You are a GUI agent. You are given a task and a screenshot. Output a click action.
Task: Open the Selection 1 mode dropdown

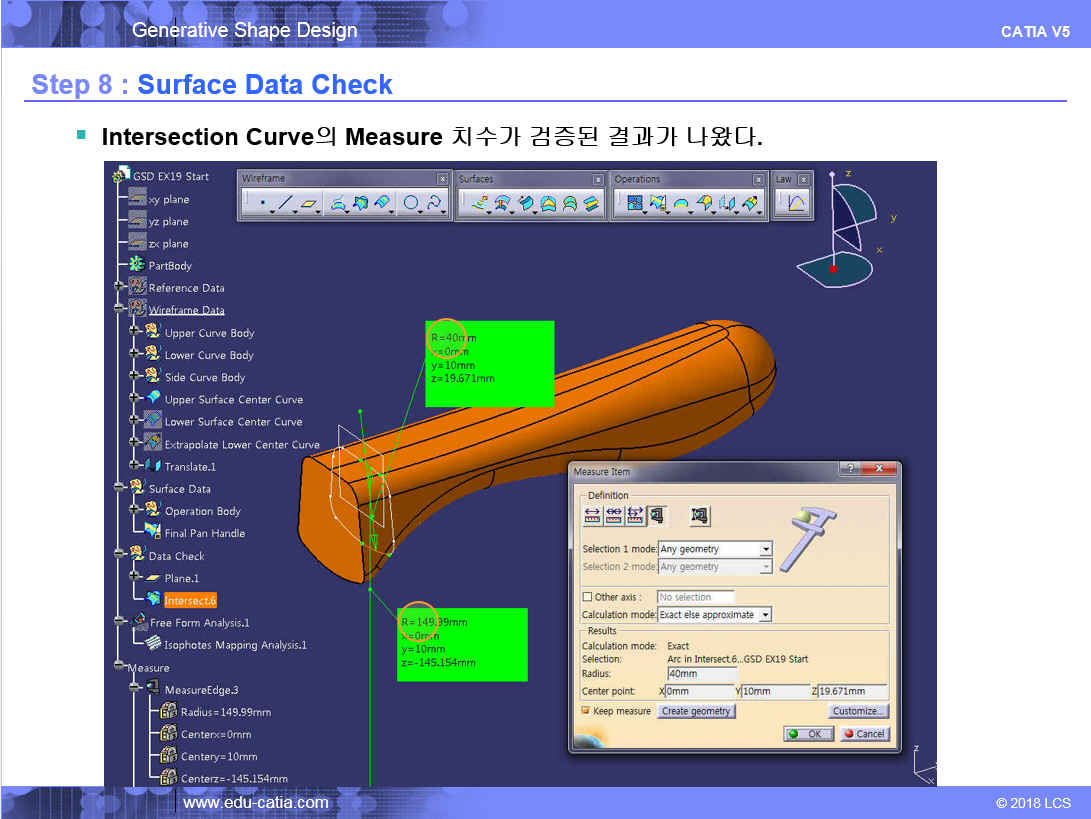[765, 549]
